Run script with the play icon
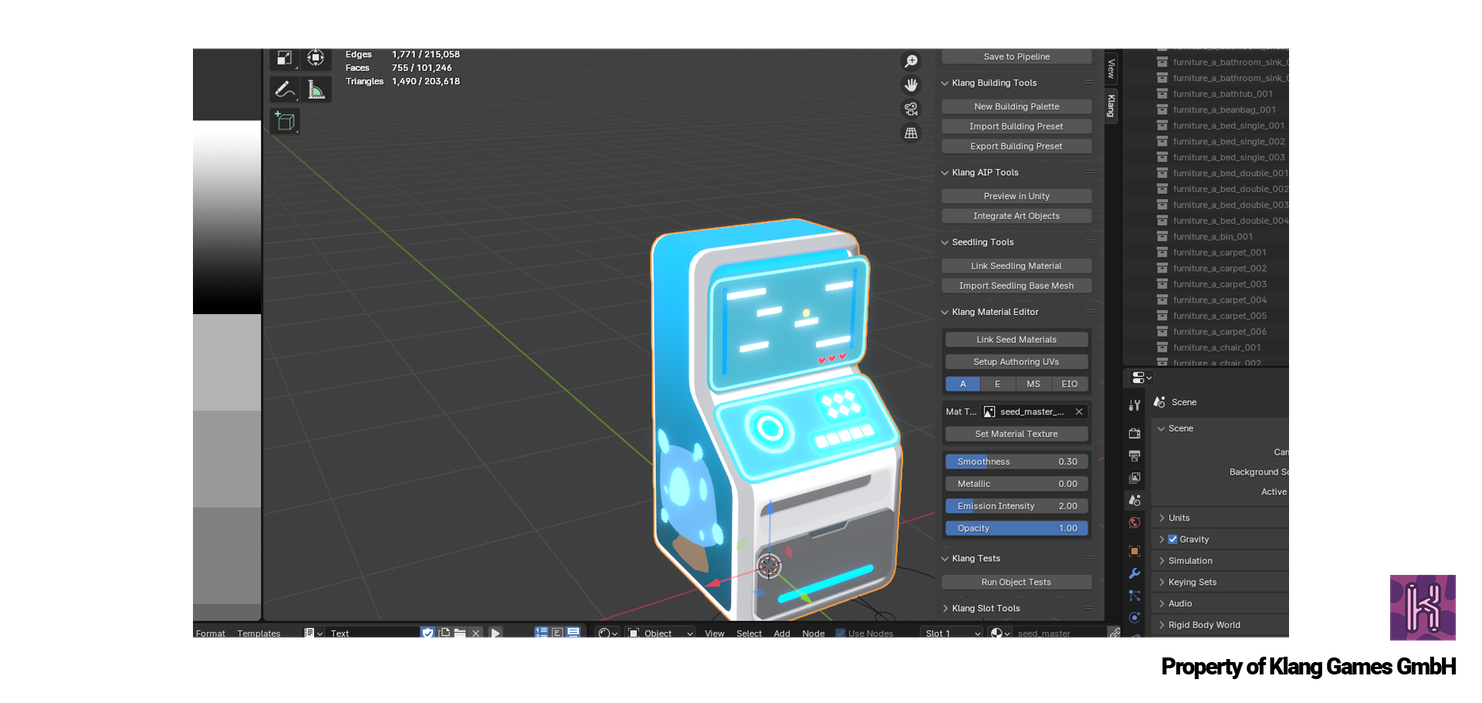 495,633
